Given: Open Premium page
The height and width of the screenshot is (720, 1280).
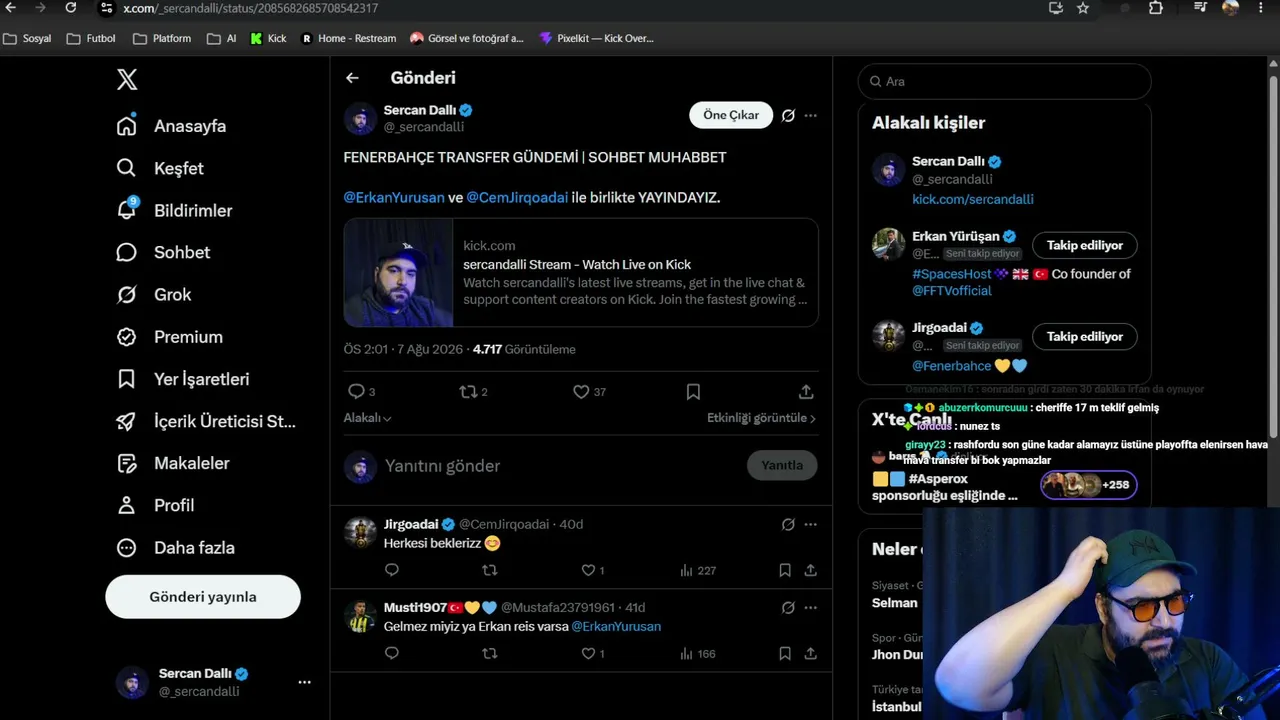Looking at the screenshot, I should (169, 337).
